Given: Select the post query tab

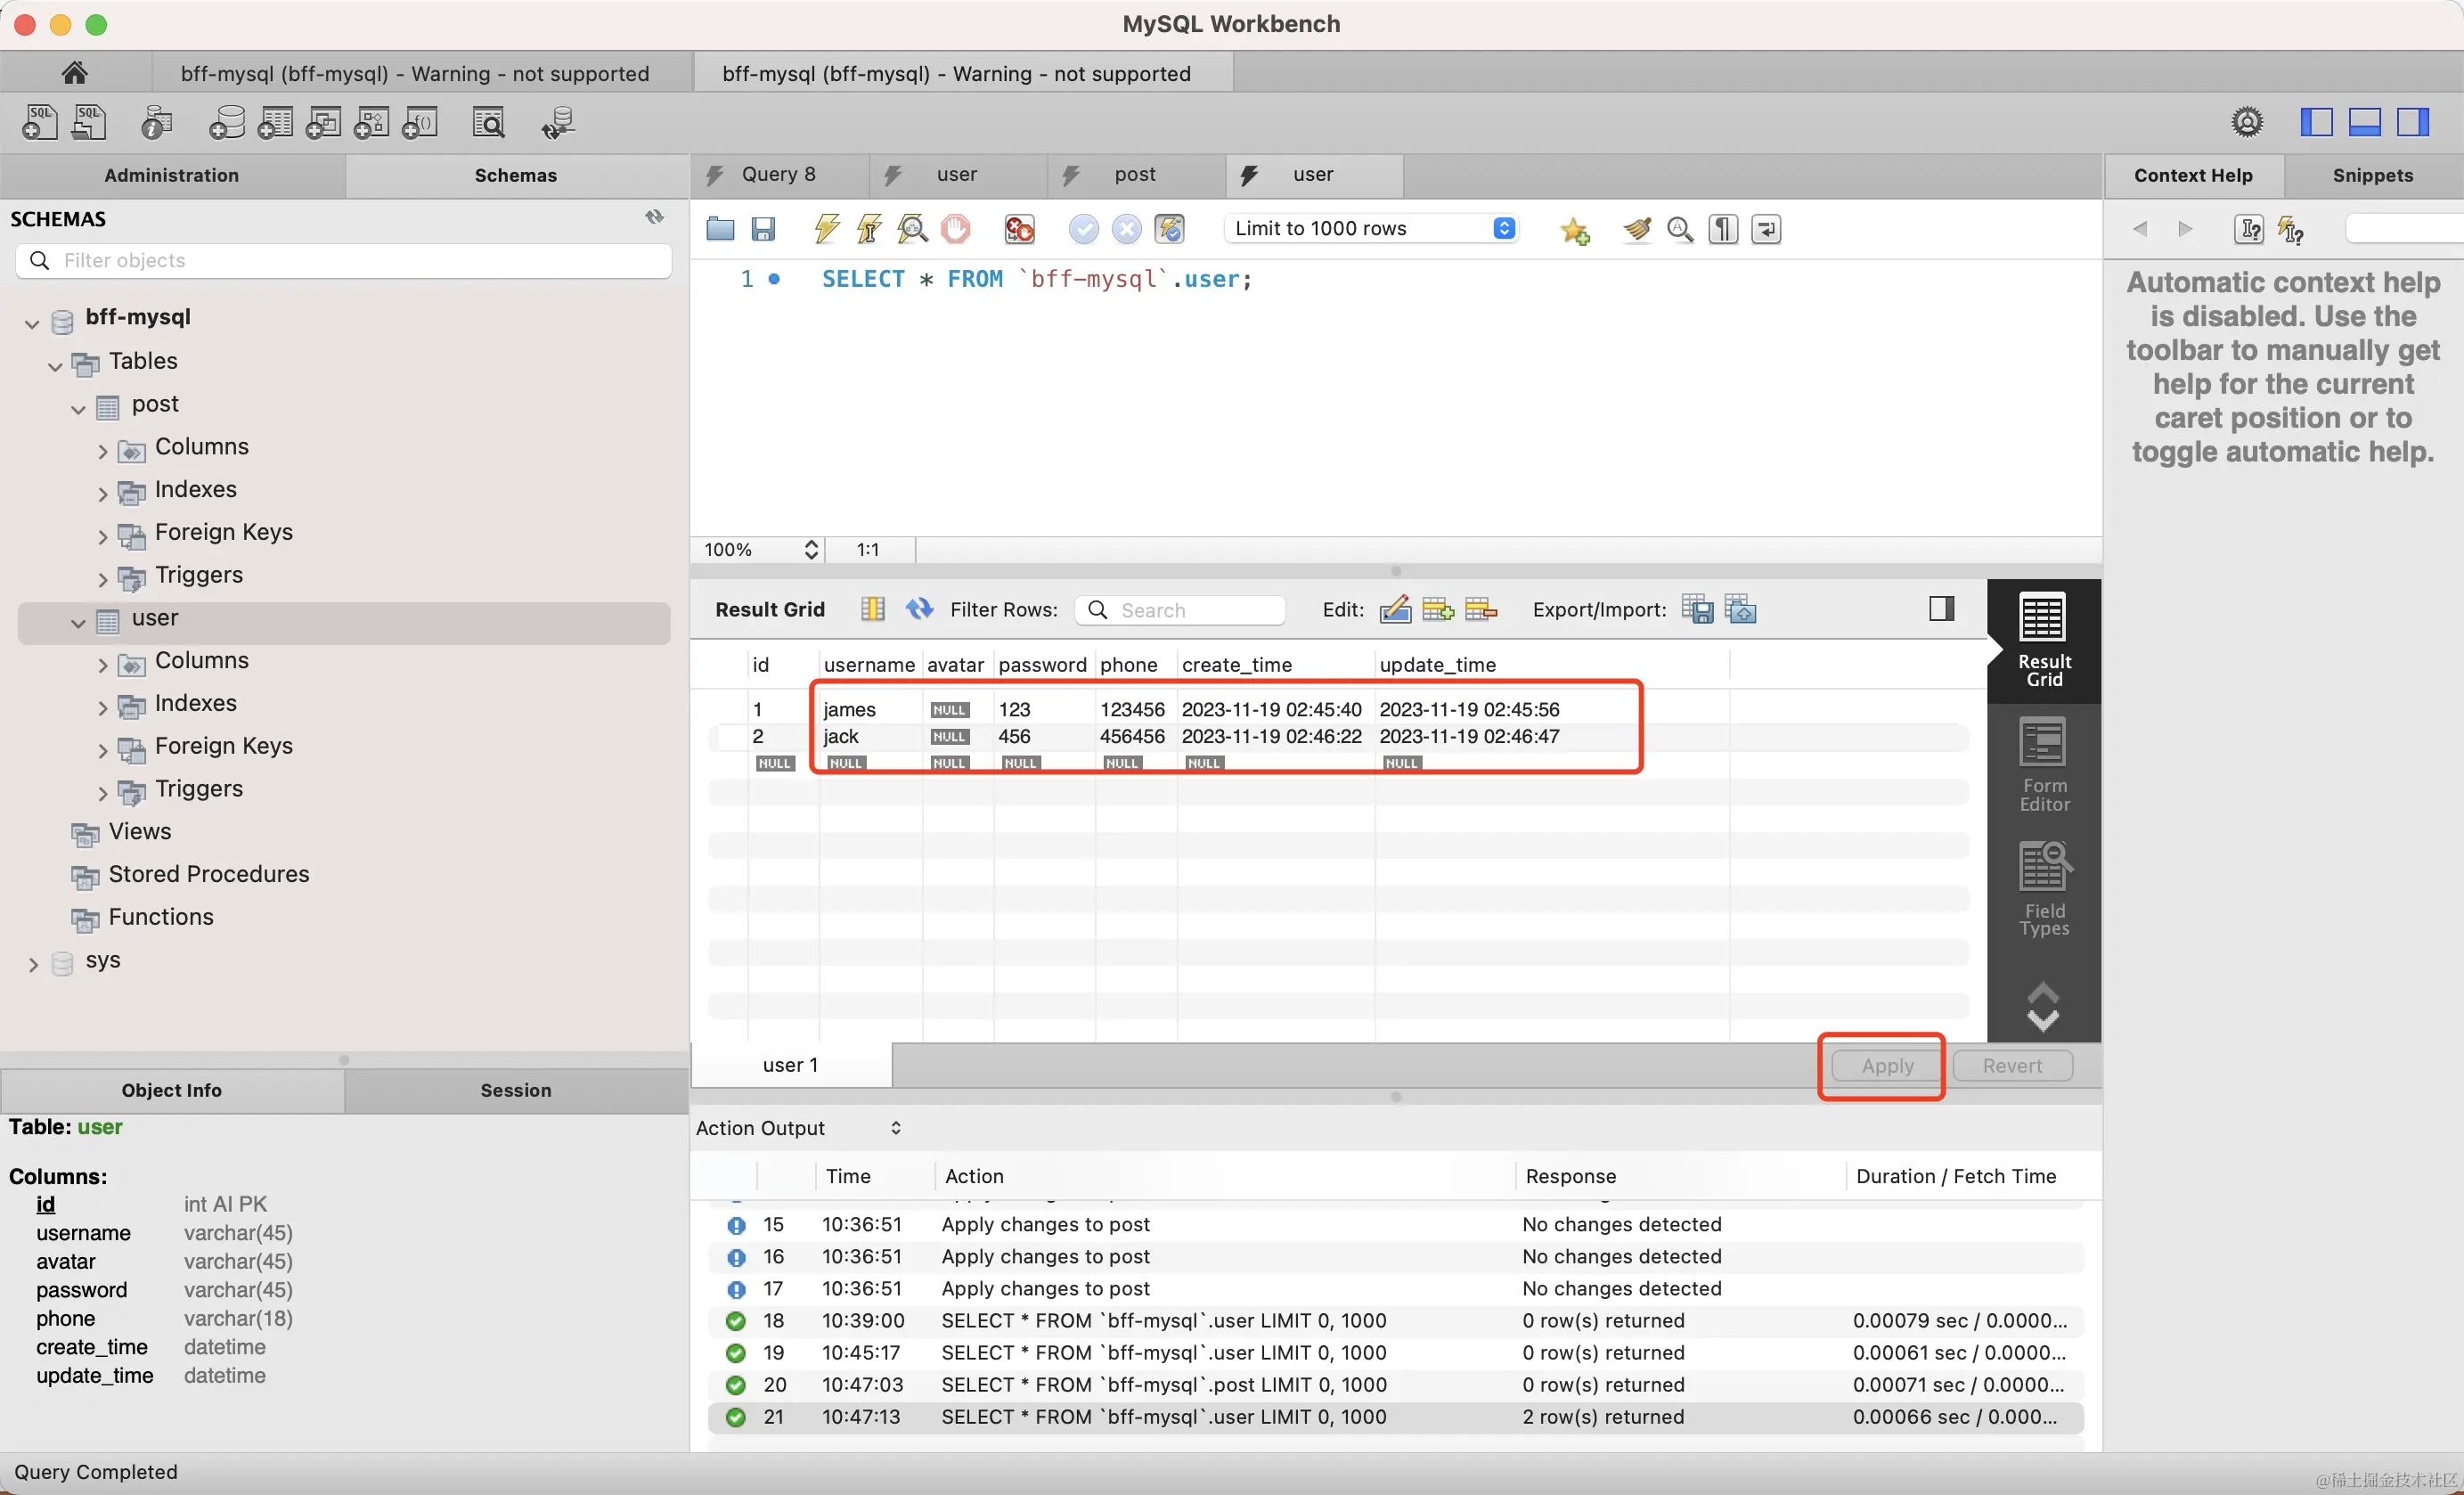Looking at the screenshot, I should (1133, 174).
